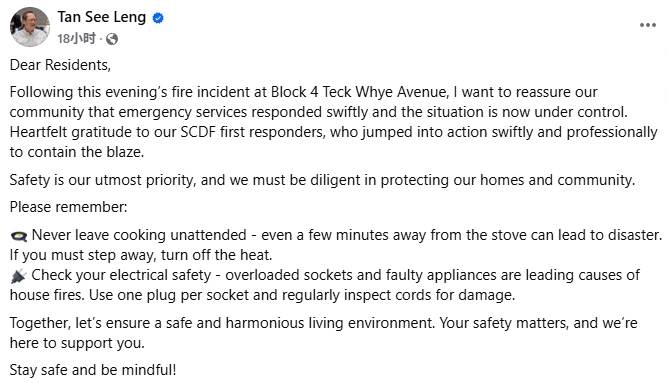Screen dimensions: 669x383
Task: Click the "Stay safe and be mindful!" line
Action: point(93,370)
